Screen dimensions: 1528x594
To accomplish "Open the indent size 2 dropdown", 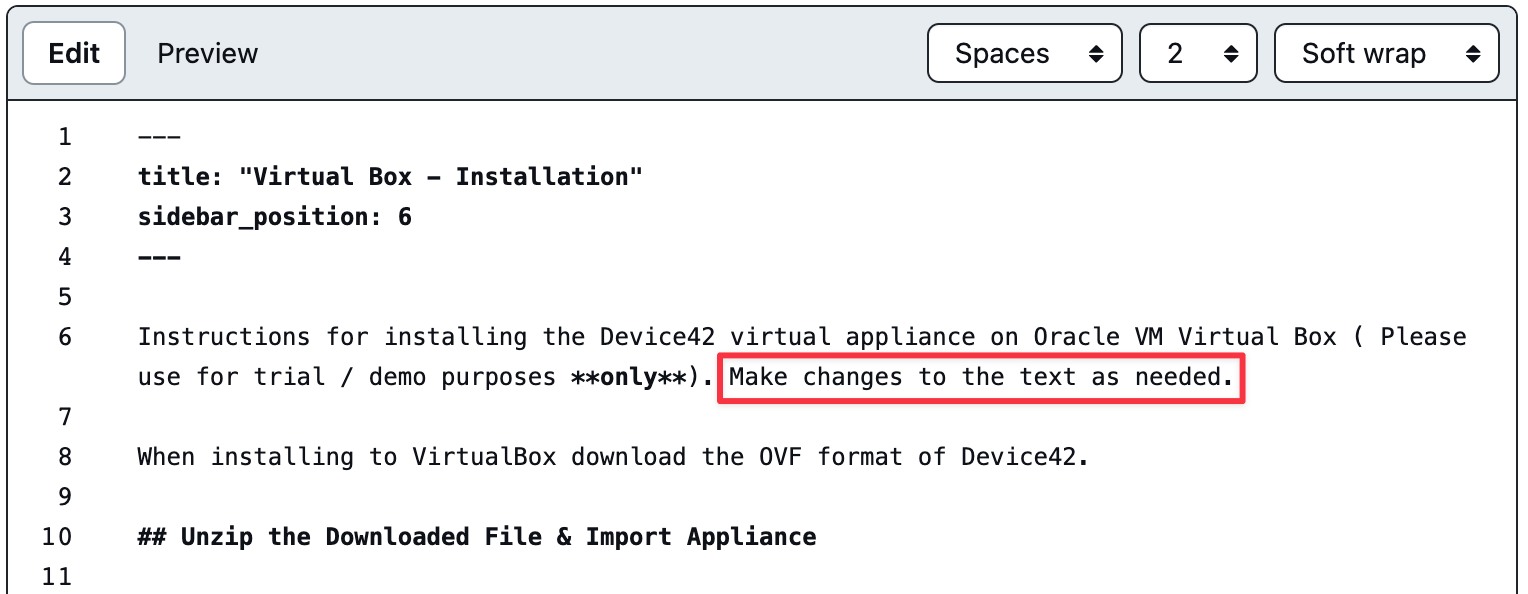I will tap(1197, 53).
